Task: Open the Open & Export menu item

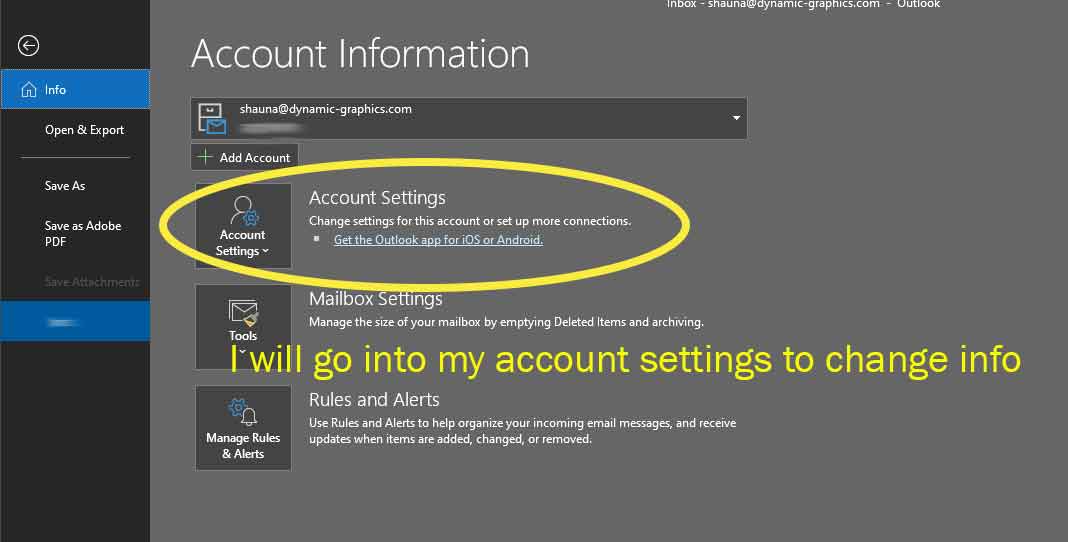Action: click(x=84, y=130)
